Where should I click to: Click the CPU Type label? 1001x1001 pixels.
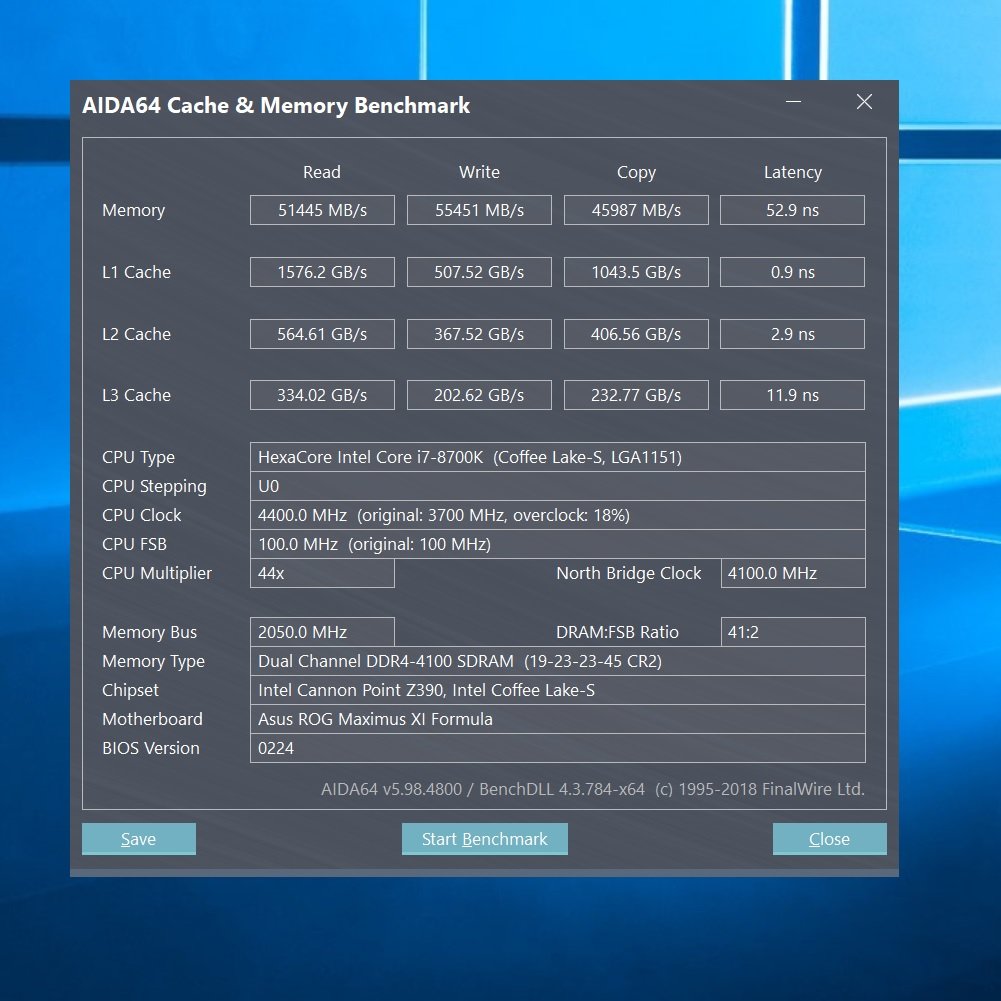click(x=139, y=458)
